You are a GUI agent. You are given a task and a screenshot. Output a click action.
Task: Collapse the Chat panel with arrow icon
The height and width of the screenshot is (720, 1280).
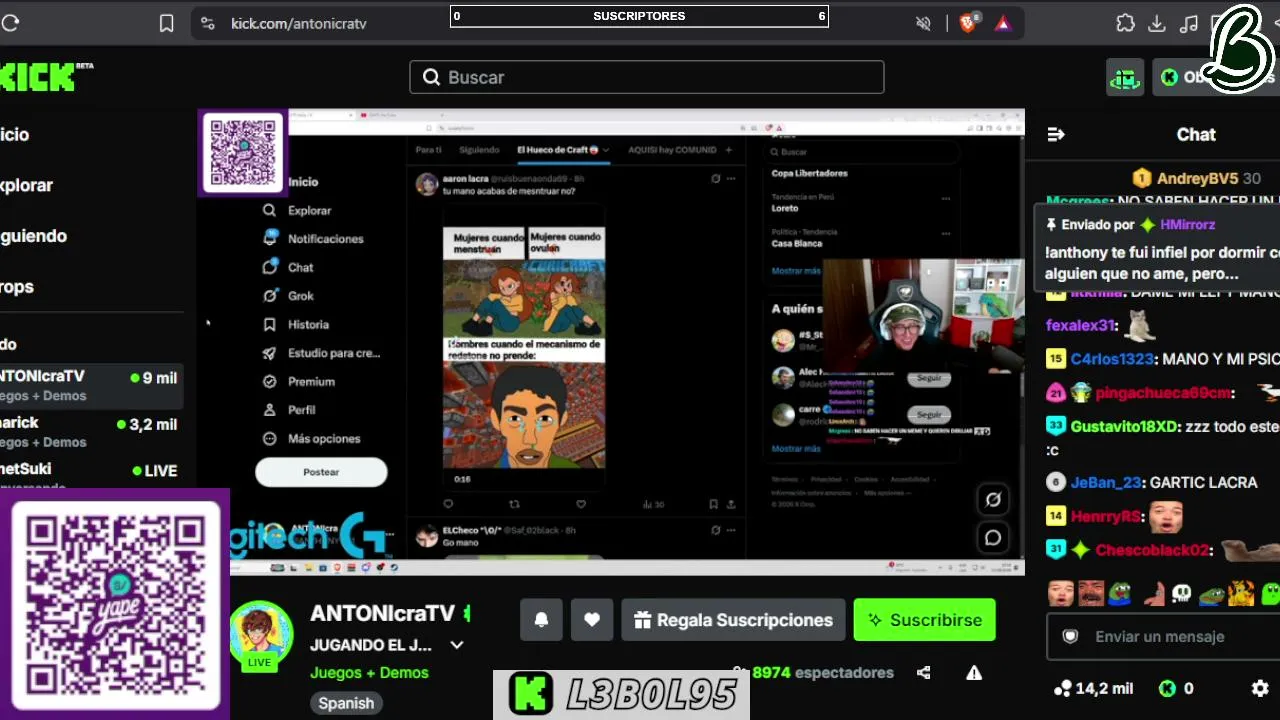pyautogui.click(x=1055, y=134)
